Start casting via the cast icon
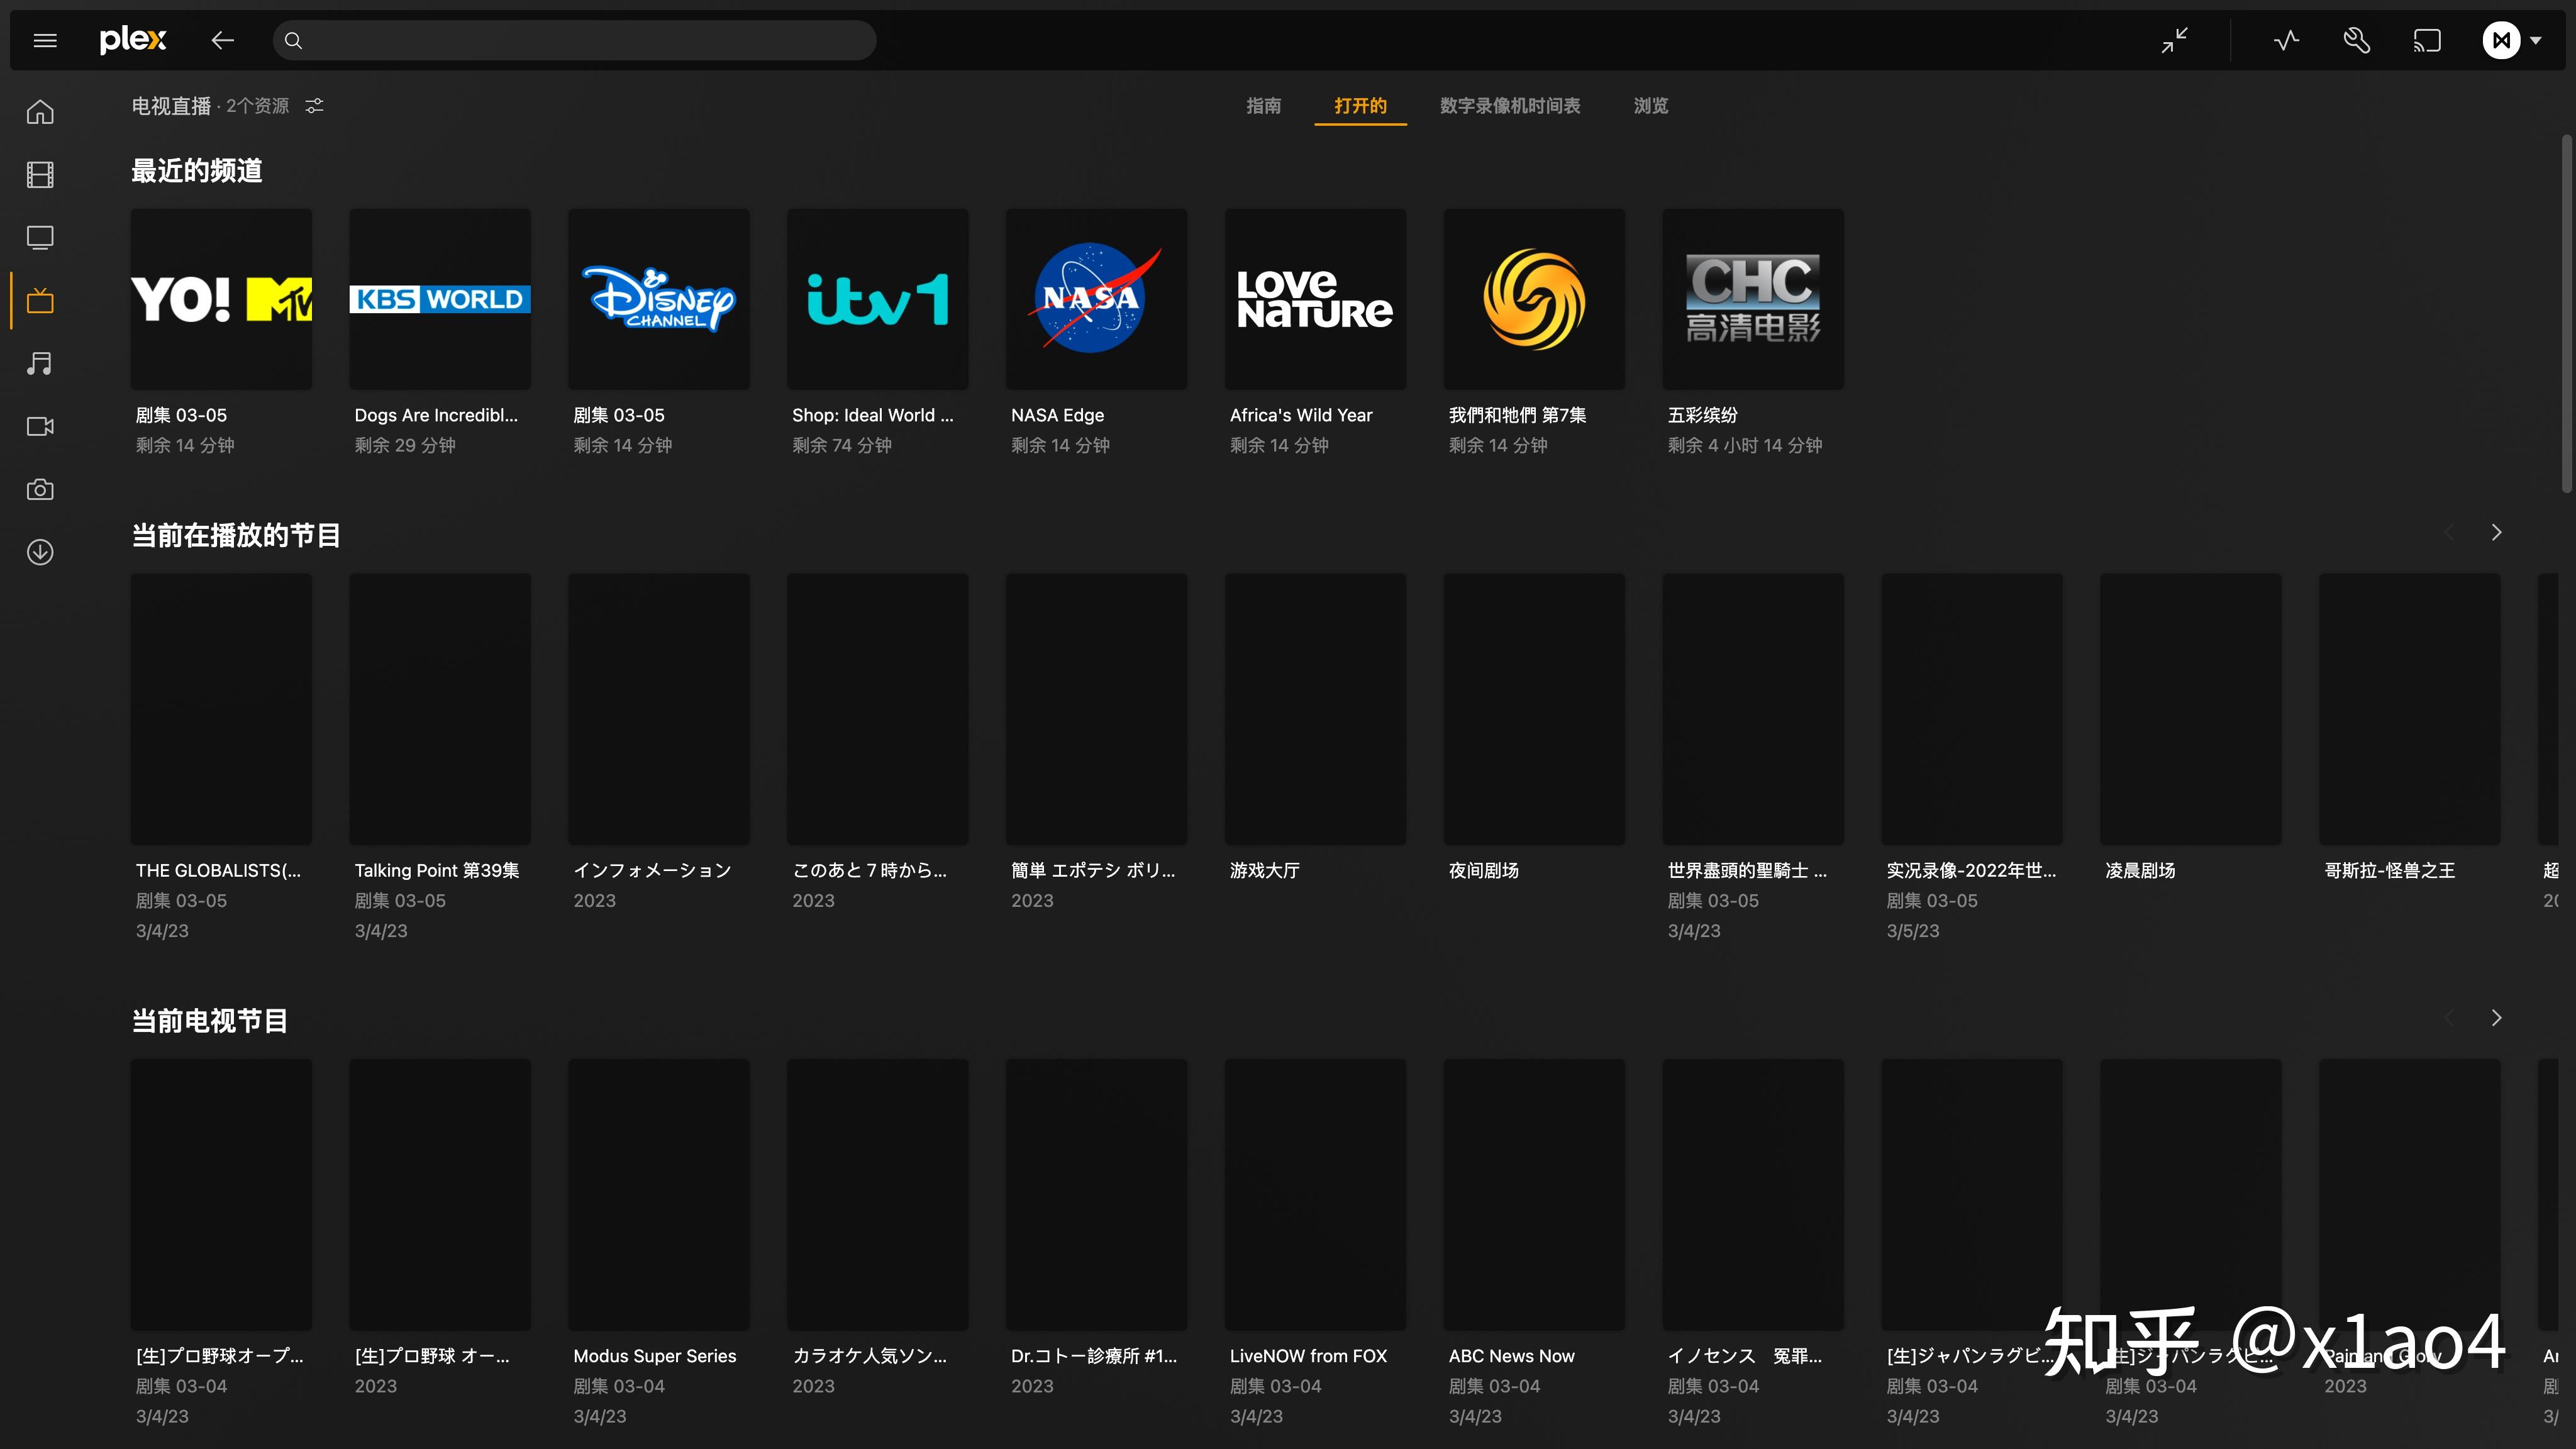 (x=2428, y=40)
